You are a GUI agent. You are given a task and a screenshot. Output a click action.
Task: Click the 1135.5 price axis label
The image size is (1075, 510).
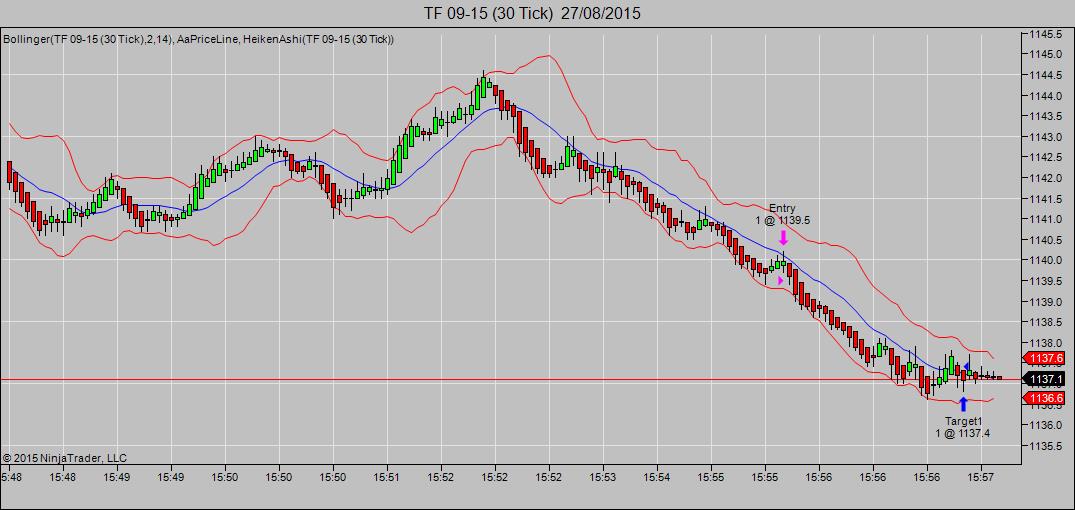click(x=1046, y=445)
